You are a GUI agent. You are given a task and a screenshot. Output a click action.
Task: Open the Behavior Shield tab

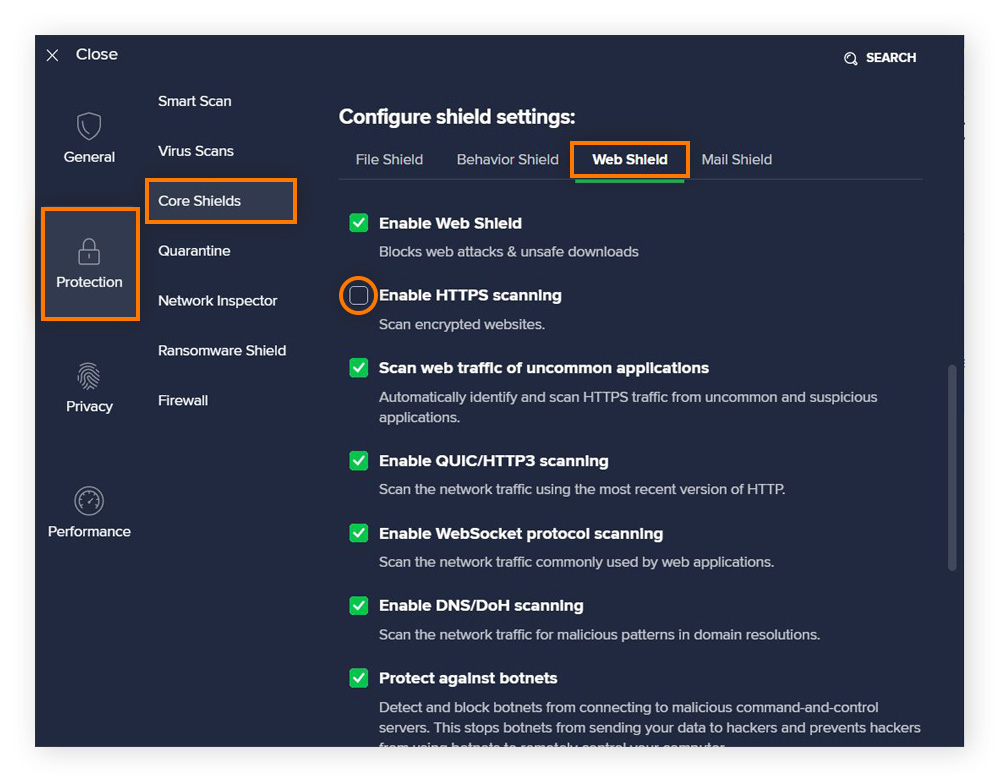coord(507,159)
